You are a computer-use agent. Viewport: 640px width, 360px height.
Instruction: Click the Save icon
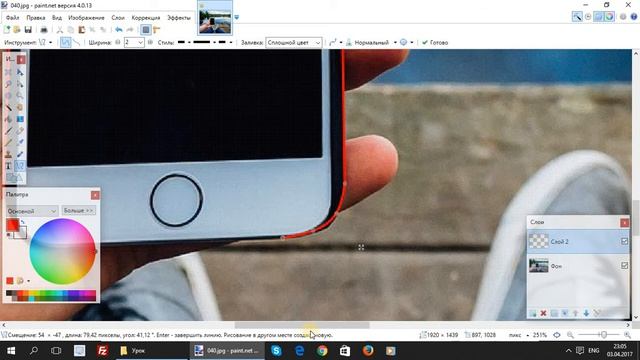[28, 29]
